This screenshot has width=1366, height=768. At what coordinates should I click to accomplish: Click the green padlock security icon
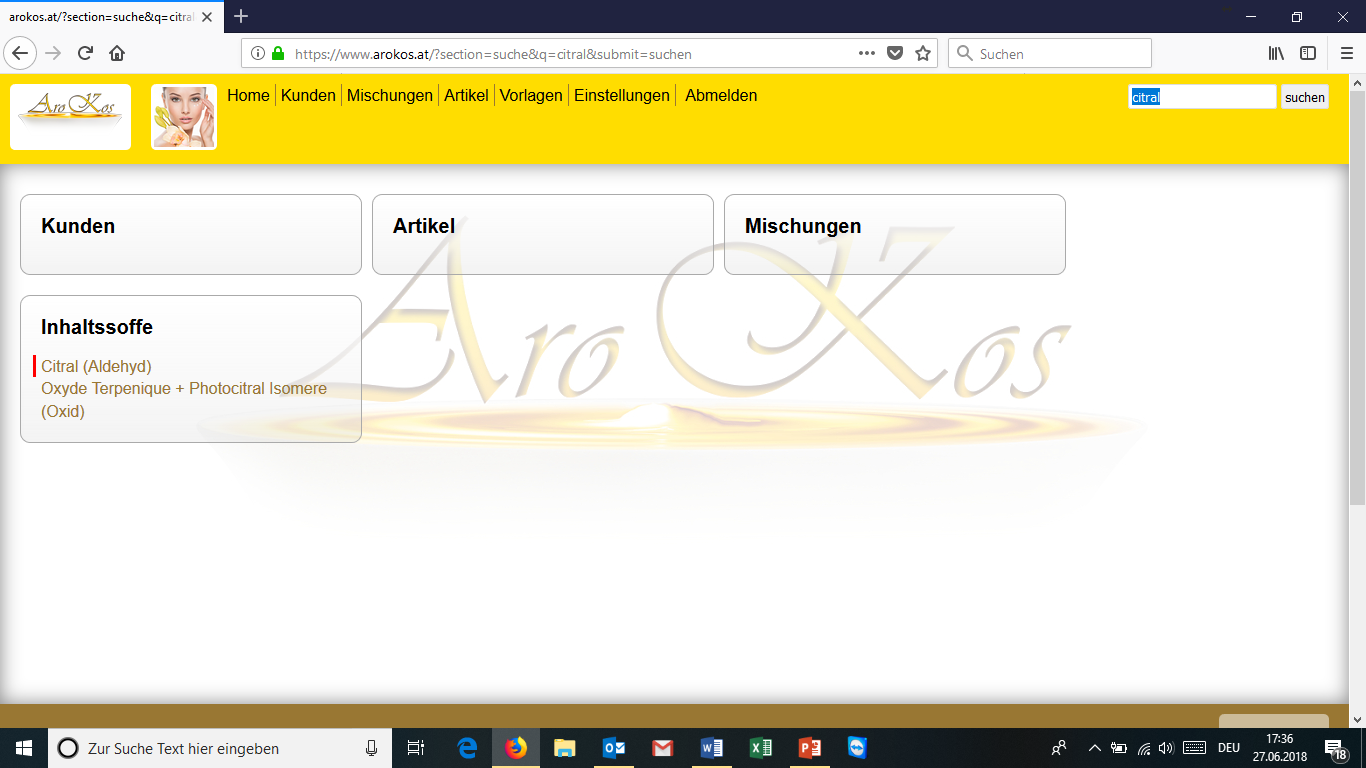(278, 54)
